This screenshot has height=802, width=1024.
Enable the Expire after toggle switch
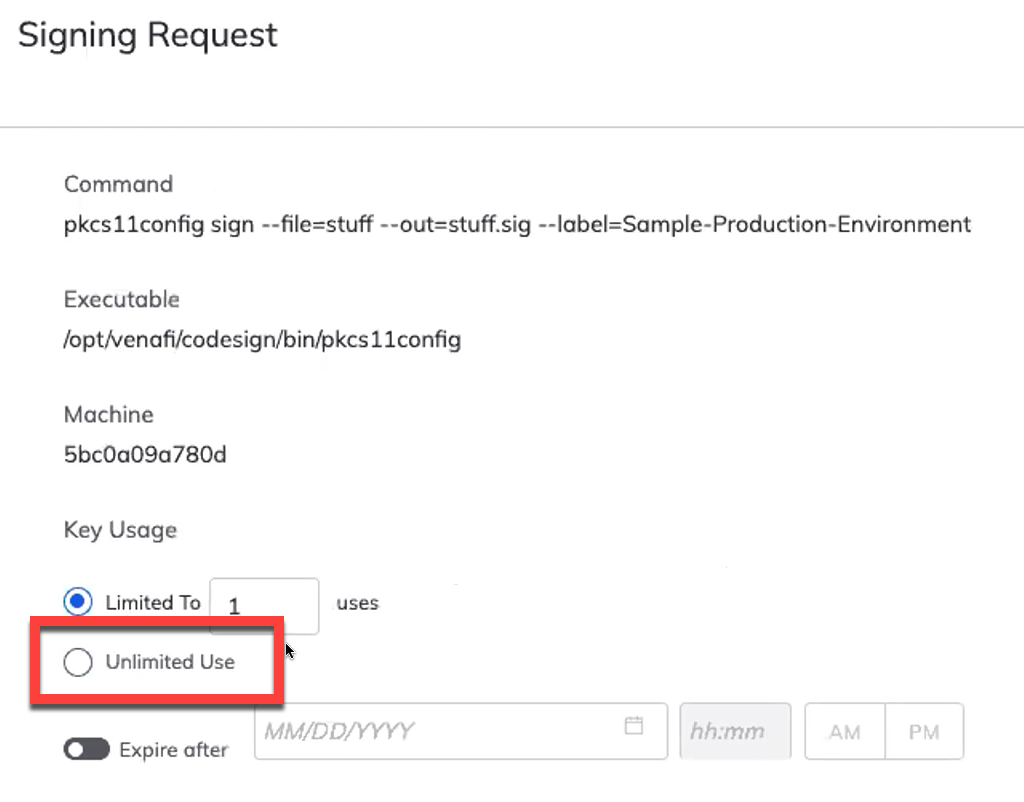[x=86, y=749]
